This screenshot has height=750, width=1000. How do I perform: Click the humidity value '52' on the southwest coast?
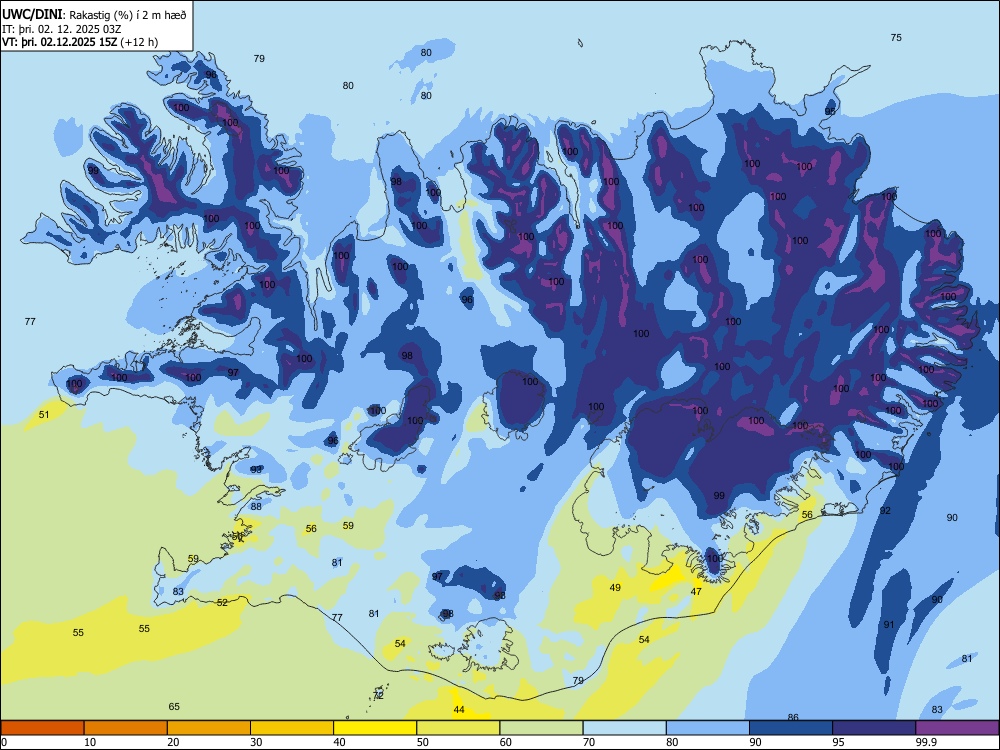pos(222,602)
